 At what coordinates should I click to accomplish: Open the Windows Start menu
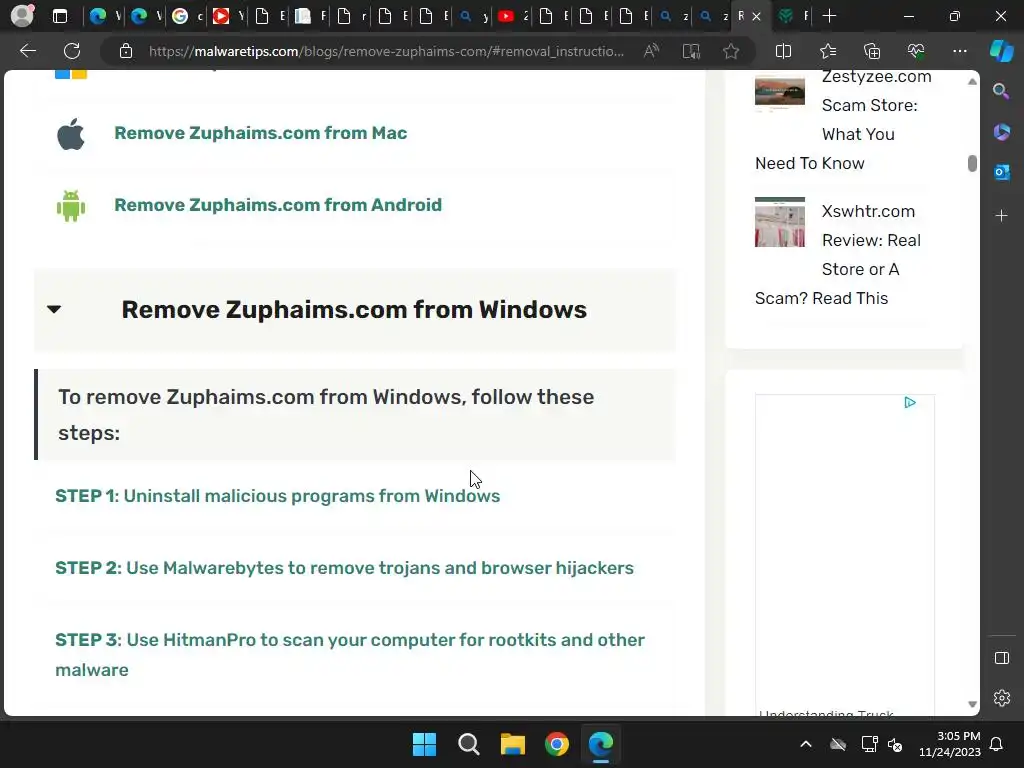coord(424,744)
